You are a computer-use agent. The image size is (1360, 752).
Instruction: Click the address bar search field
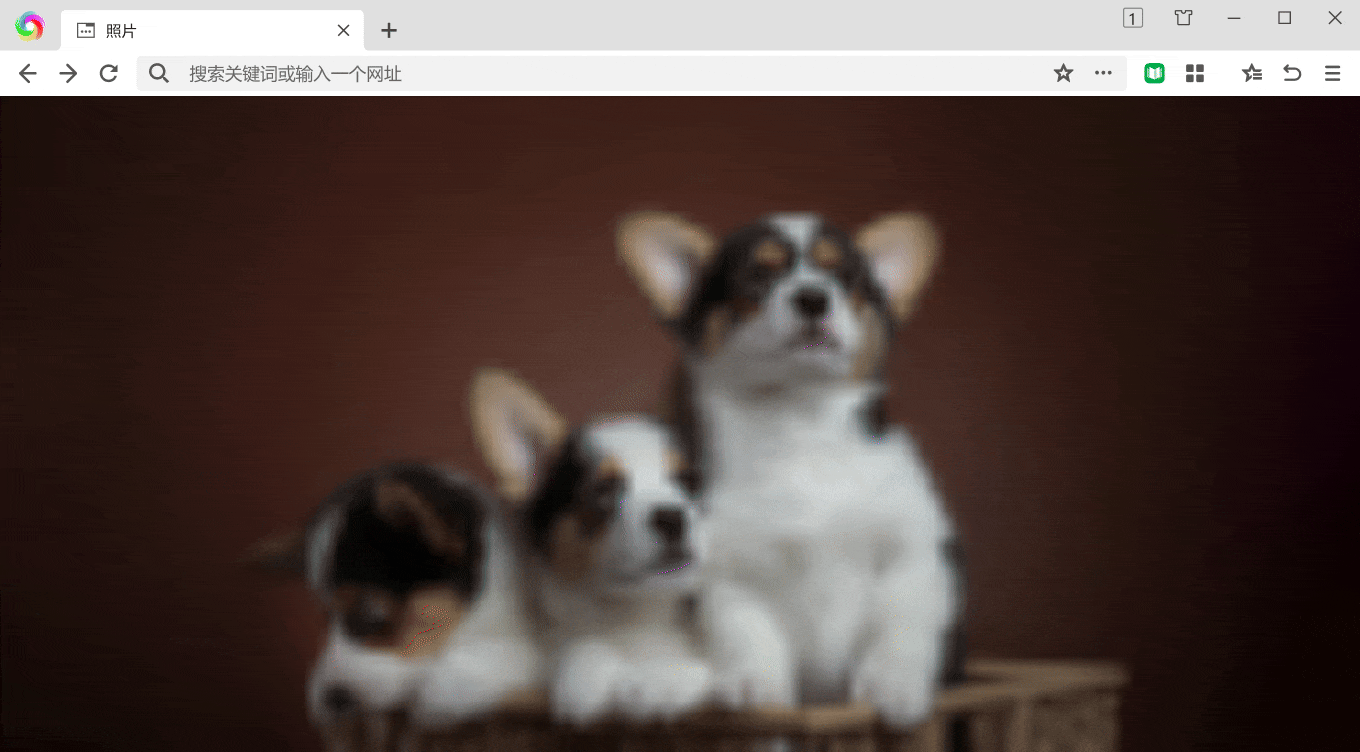600,73
